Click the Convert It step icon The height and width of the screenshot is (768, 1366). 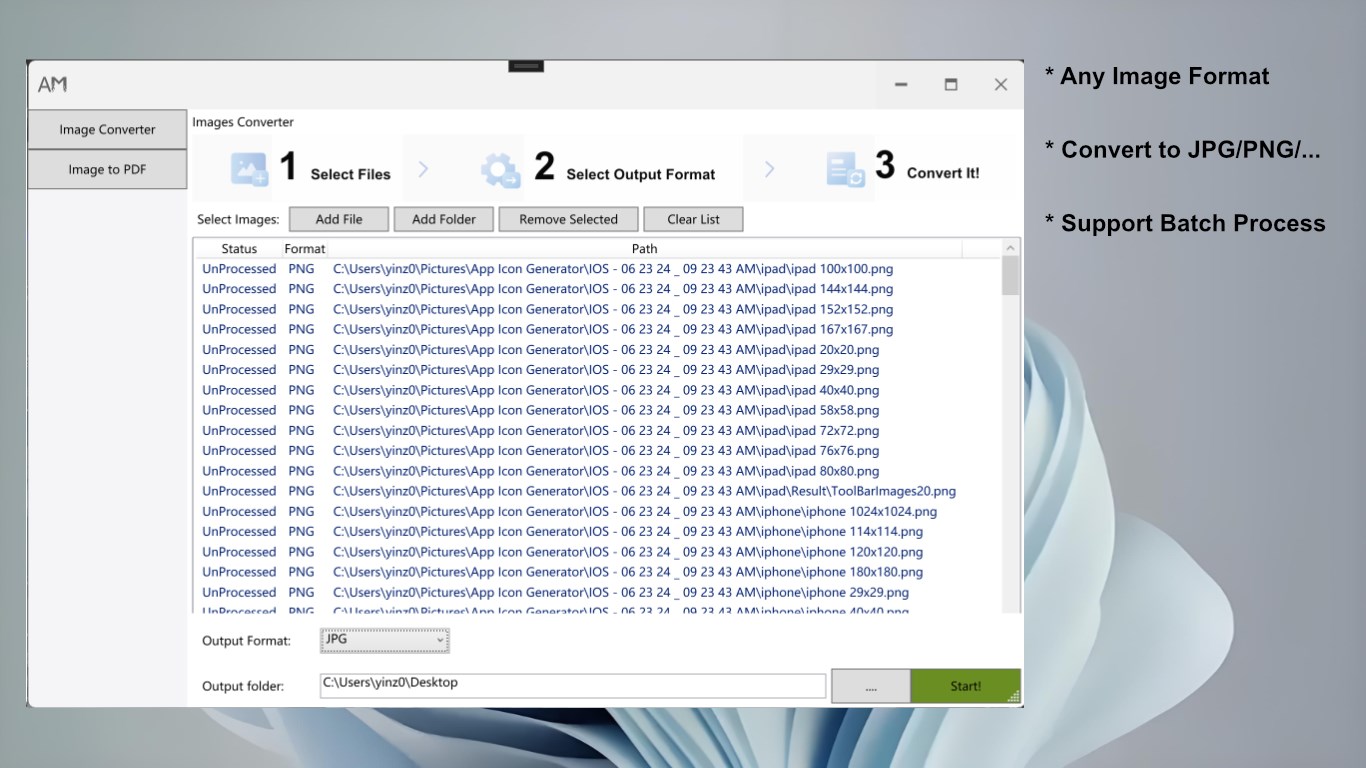point(846,170)
